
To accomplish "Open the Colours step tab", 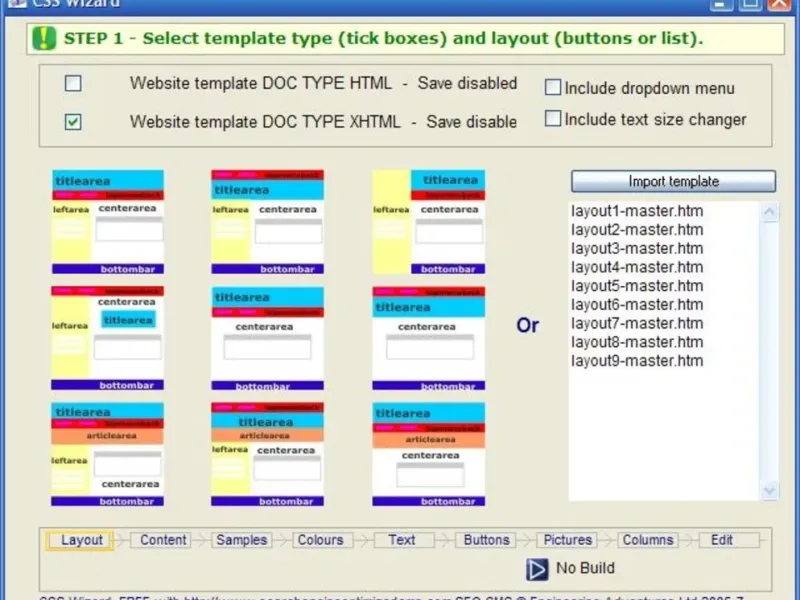I will [323, 540].
